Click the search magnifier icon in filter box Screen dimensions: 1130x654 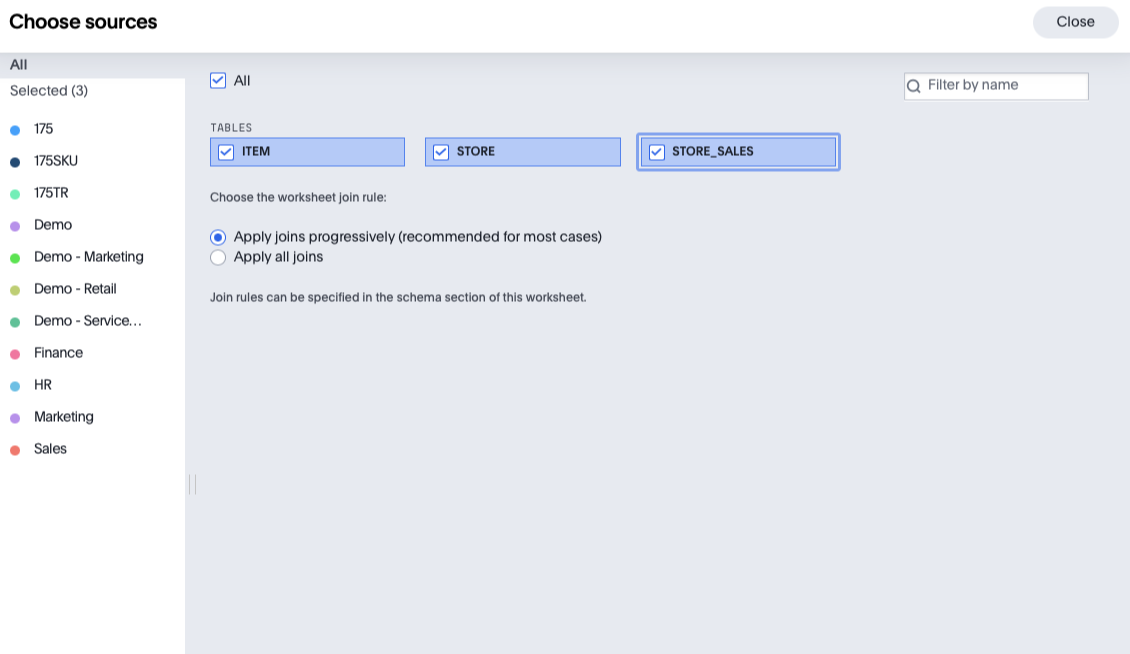point(913,86)
